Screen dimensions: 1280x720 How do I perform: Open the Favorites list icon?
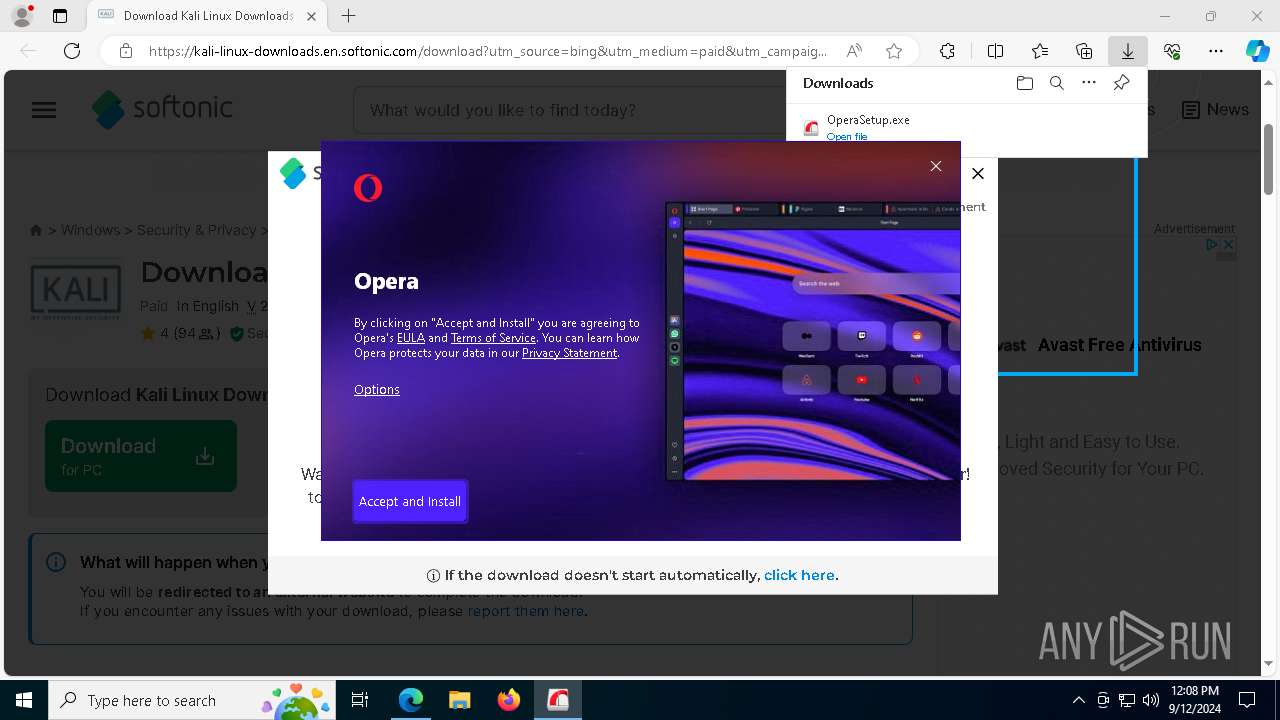click(1040, 51)
